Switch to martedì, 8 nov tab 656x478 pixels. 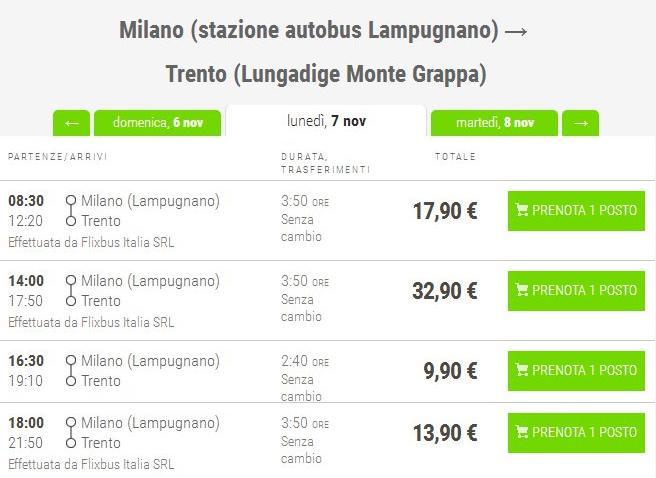(494, 123)
